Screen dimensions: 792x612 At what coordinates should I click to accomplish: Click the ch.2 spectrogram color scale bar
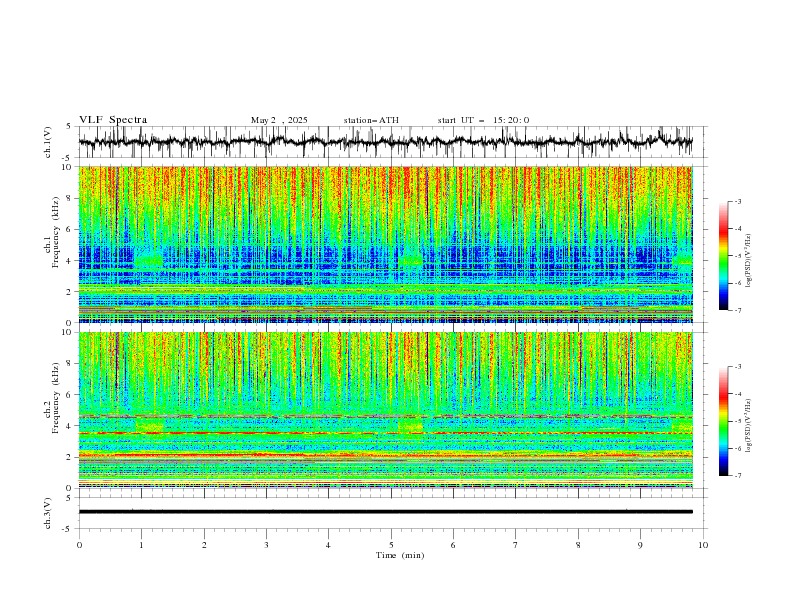[x=723, y=421]
